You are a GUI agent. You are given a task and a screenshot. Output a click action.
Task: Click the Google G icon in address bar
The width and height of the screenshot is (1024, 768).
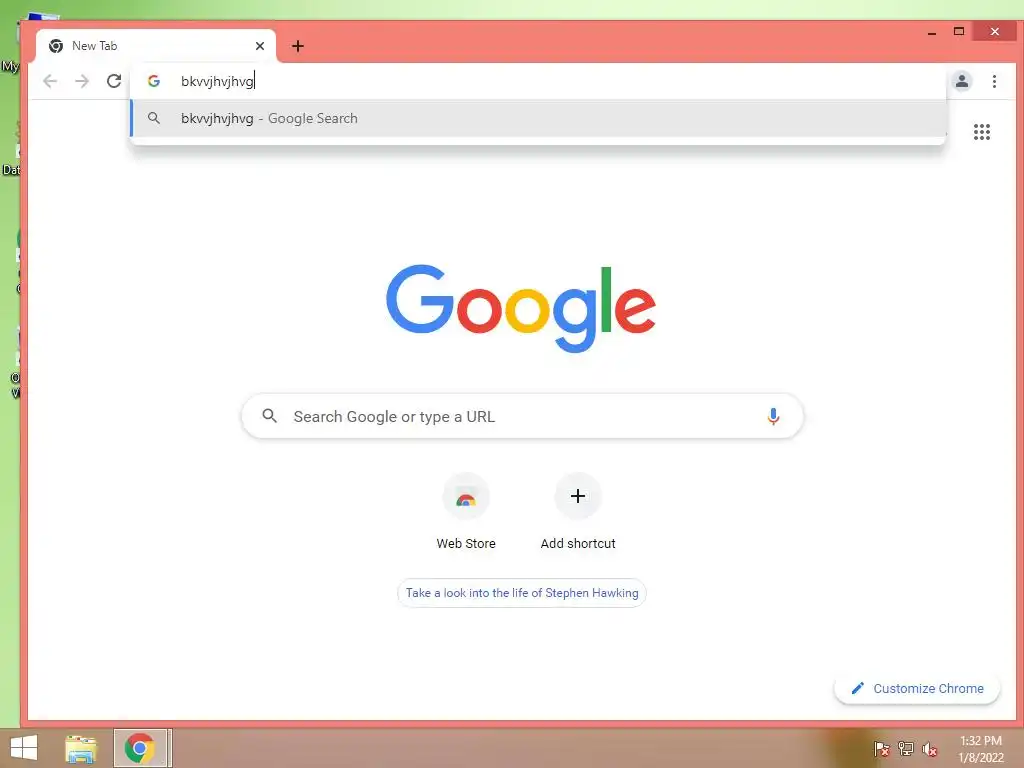153,81
